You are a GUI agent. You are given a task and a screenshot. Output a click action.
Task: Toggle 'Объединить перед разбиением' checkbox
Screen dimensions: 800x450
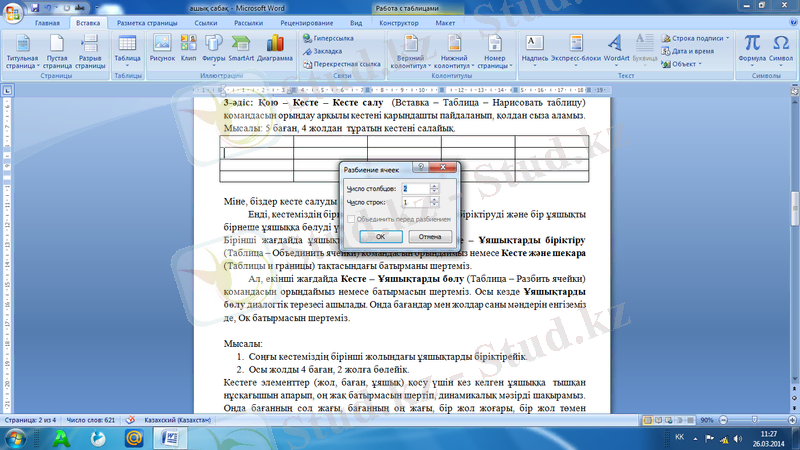[x=349, y=218]
